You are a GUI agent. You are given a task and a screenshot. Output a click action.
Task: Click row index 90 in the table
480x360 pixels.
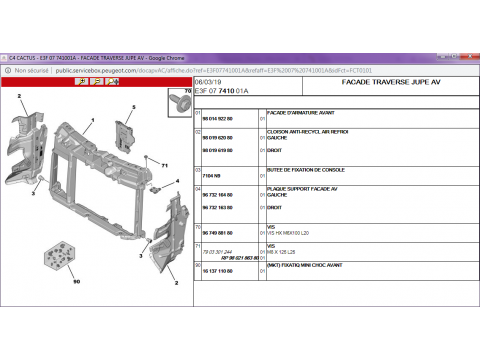(x=198, y=265)
